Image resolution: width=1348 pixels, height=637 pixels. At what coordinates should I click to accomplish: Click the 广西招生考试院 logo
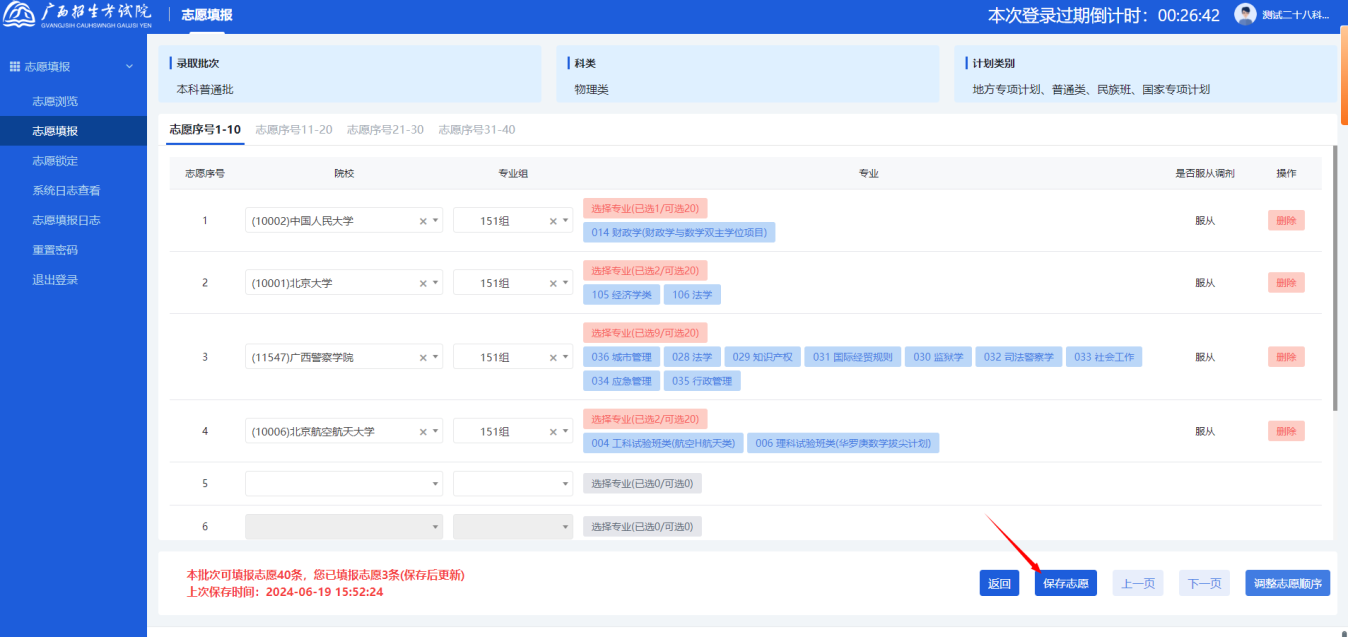(x=77, y=15)
